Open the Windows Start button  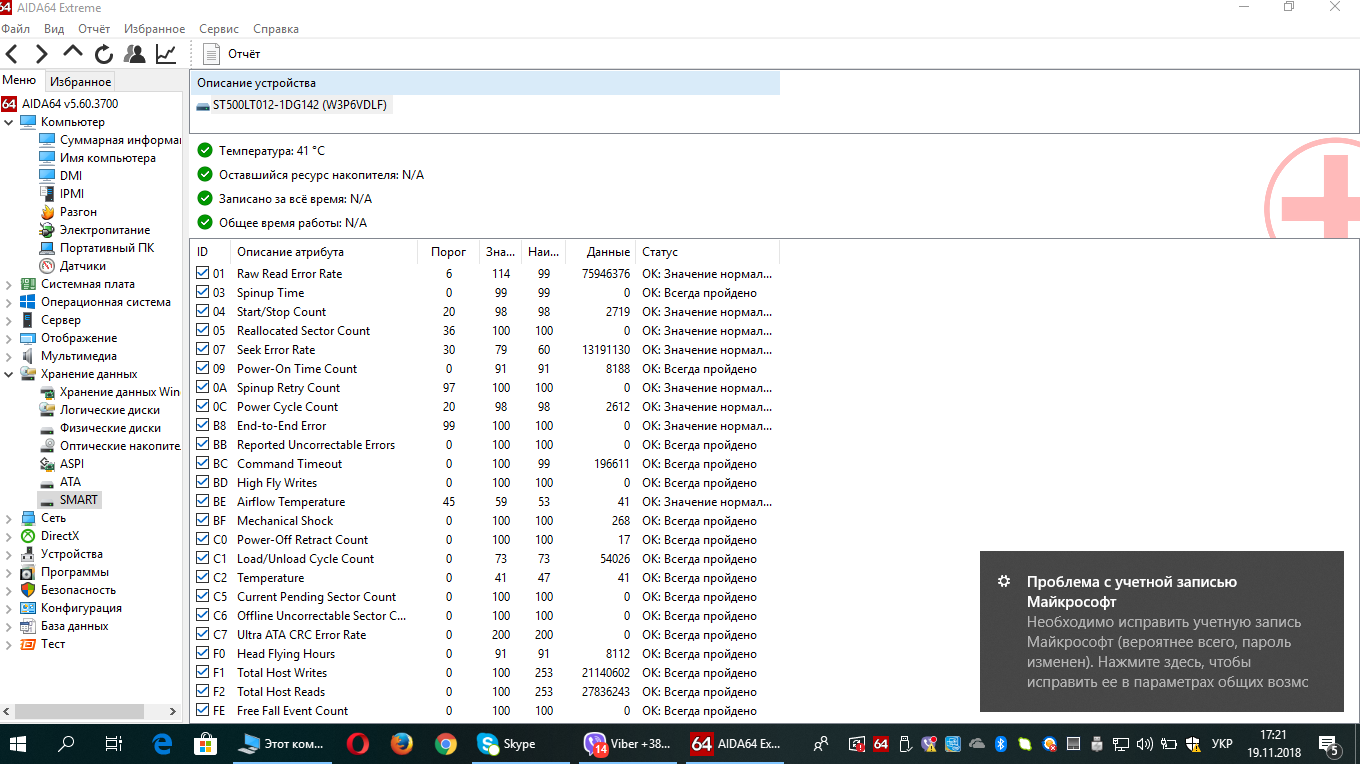tap(19, 744)
